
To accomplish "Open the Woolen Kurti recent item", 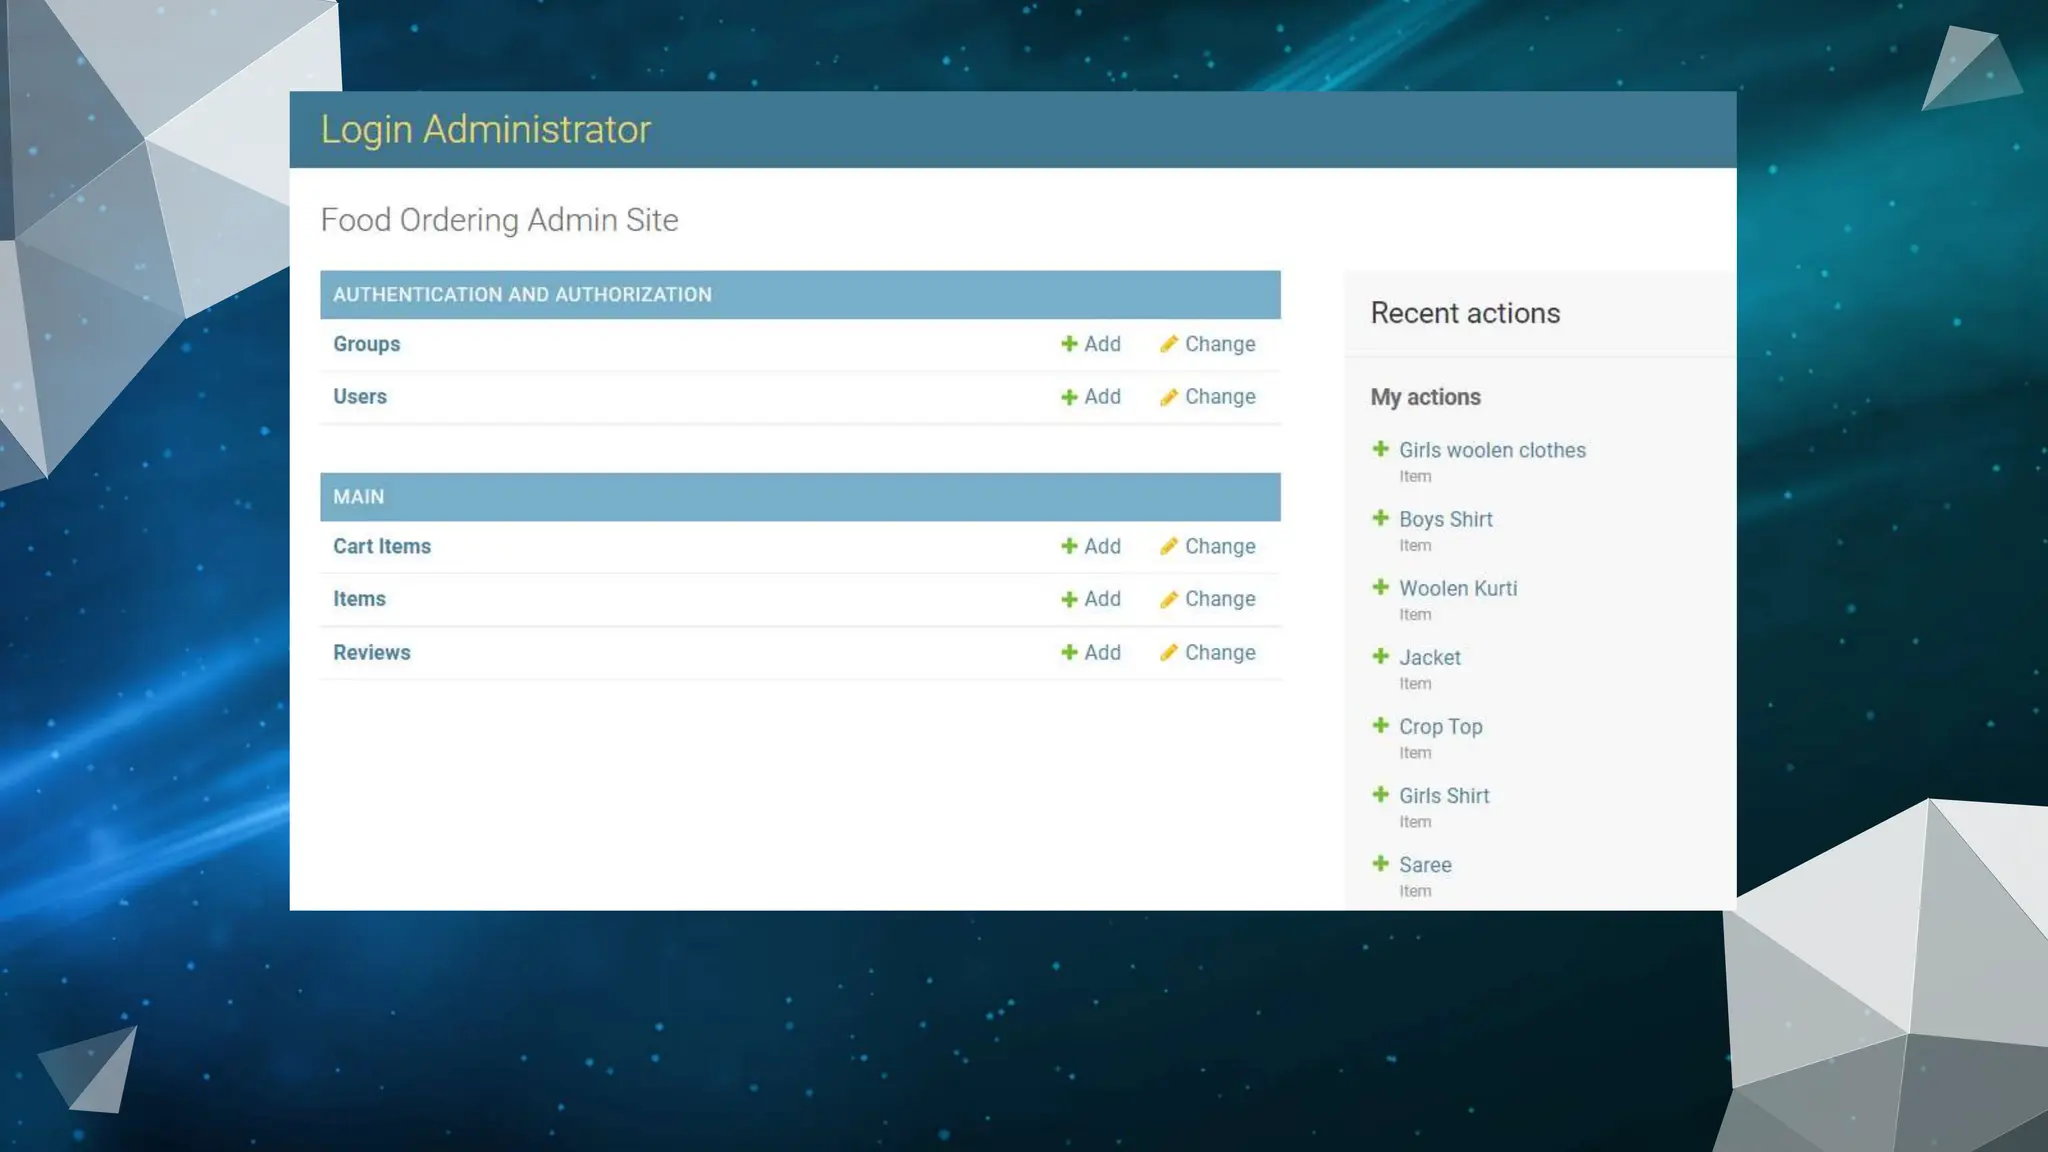I will coord(1457,588).
